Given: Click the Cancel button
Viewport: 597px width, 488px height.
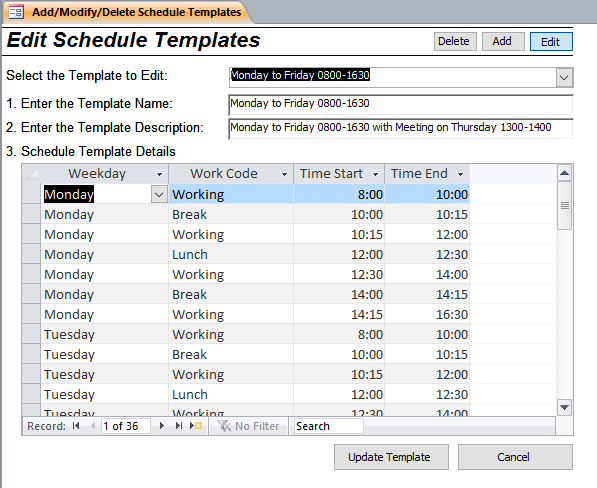Looking at the screenshot, I should coord(515,457).
